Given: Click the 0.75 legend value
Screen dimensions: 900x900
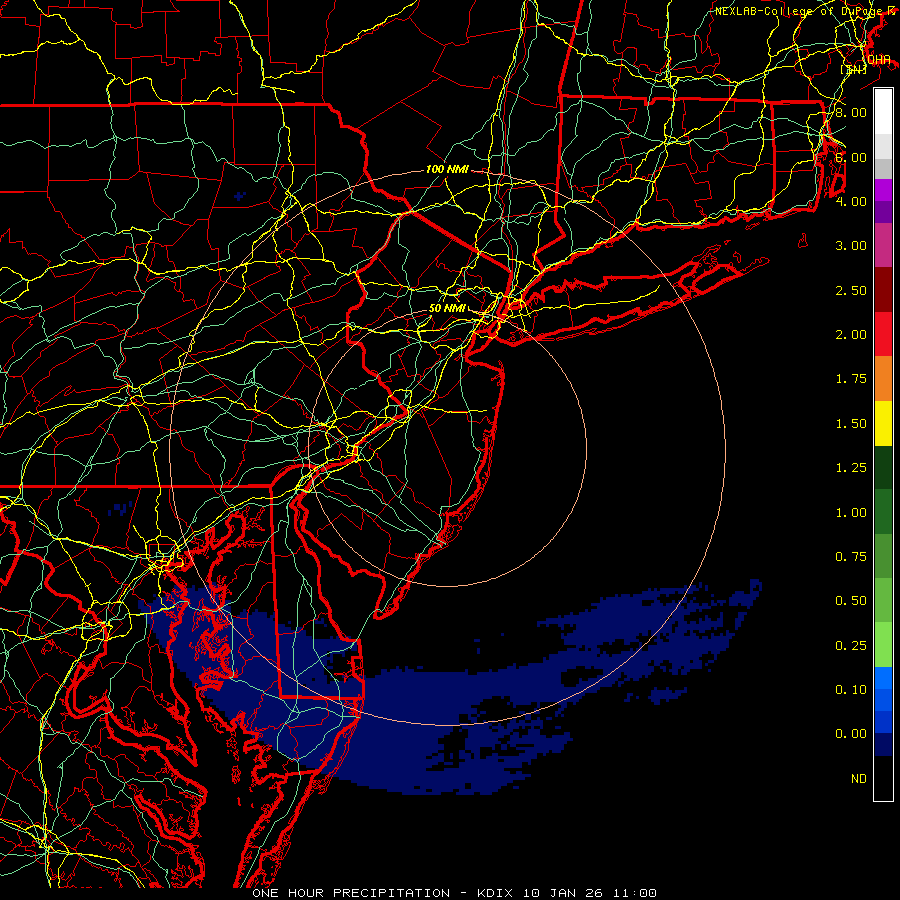Looking at the screenshot, I should (851, 557).
